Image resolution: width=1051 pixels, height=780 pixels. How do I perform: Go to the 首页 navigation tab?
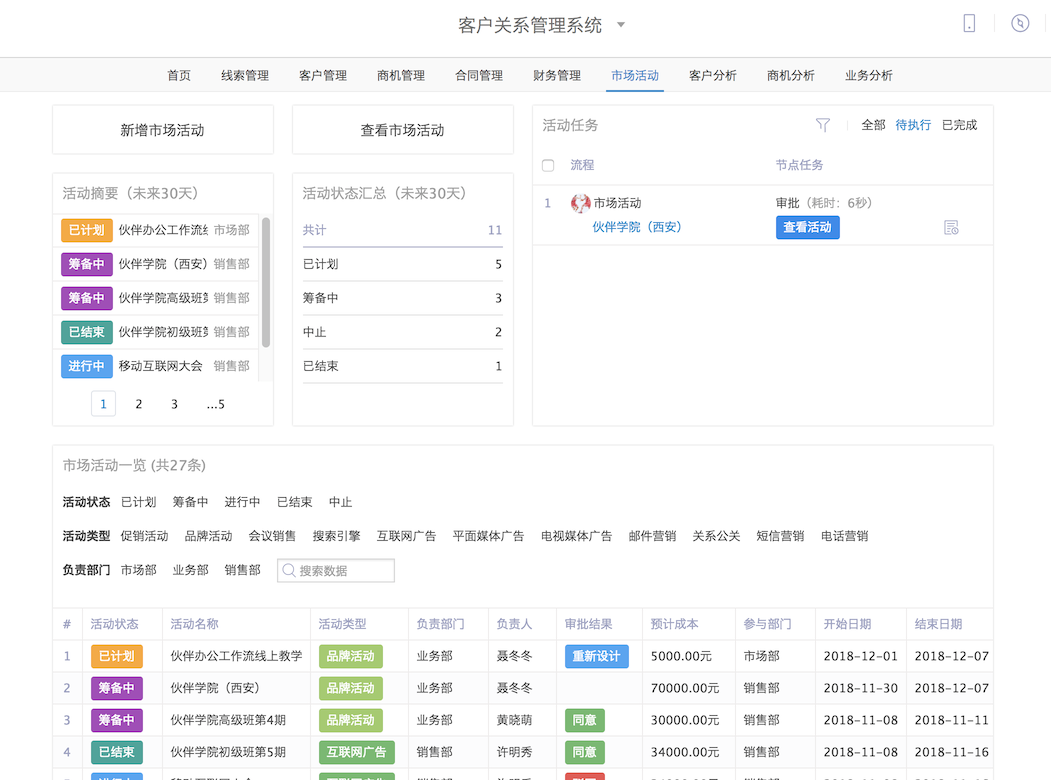coord(179,75)
